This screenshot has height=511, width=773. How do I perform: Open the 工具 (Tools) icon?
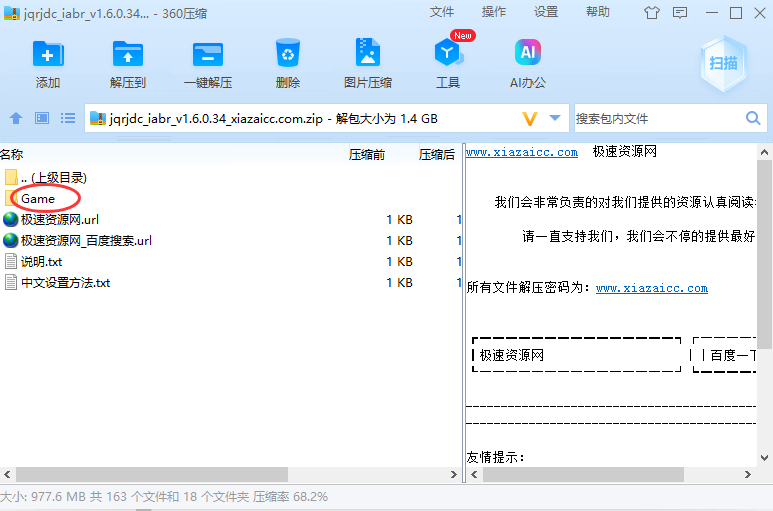click(448, 52)
